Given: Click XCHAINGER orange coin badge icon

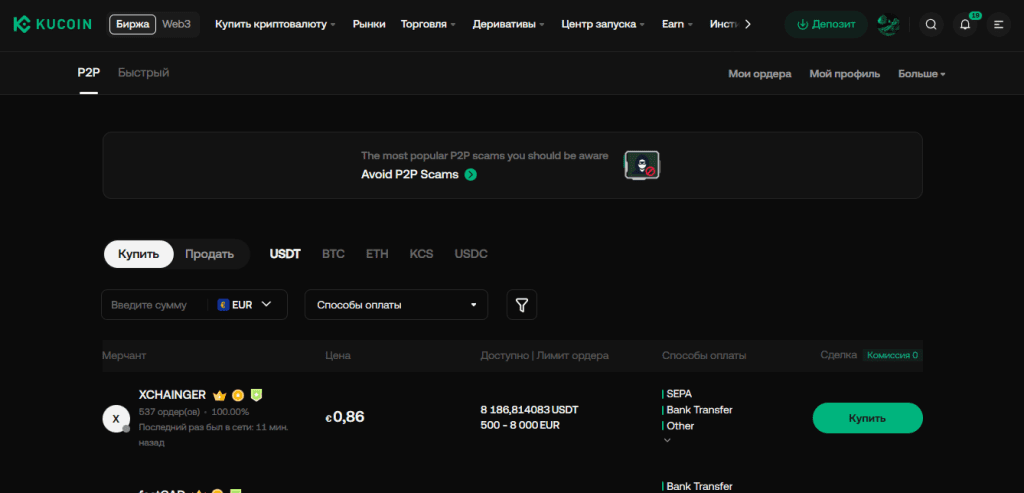Looking at the screenshot, I should pyautogui.click(x=238, y=395).
